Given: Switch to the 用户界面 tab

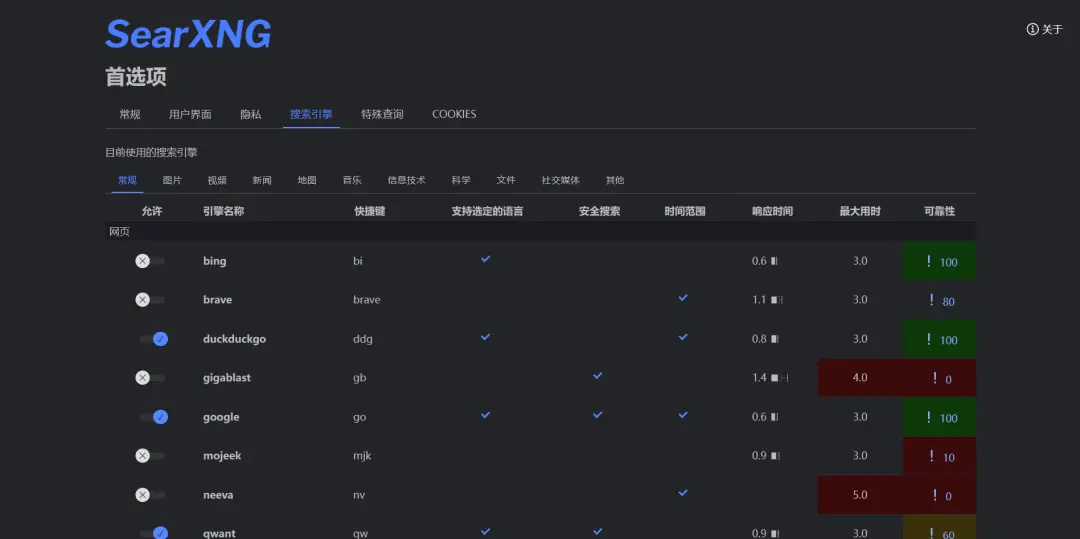Looking at the screenshot, I should pos(190,114).
